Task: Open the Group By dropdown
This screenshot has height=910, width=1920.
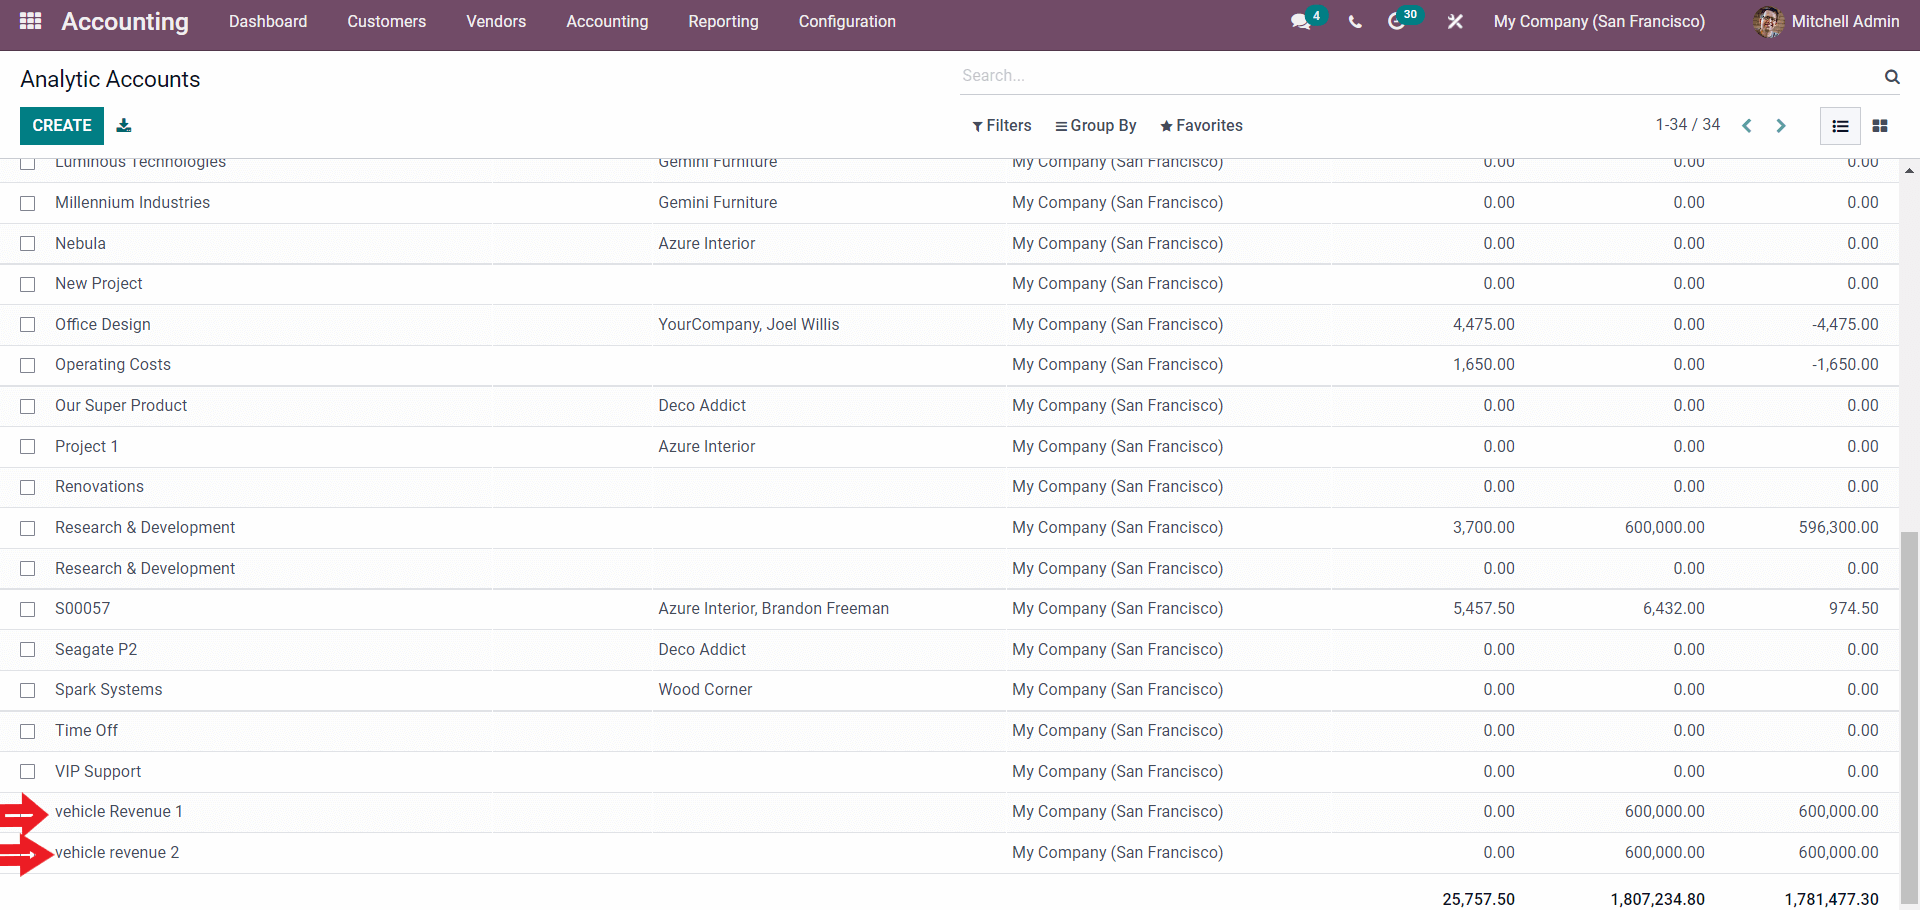Action: click(x=1095, y=126)
